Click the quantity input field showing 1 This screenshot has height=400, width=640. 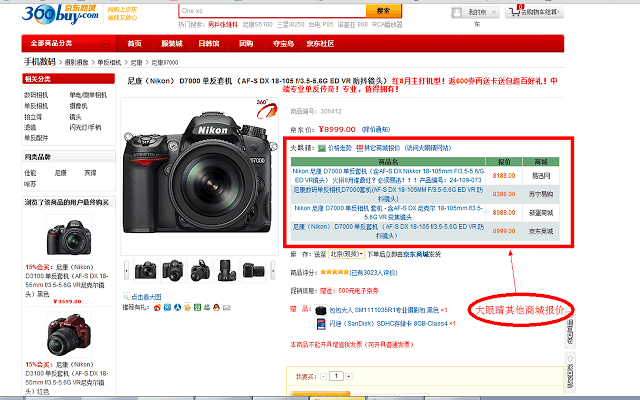coord(336,376)
